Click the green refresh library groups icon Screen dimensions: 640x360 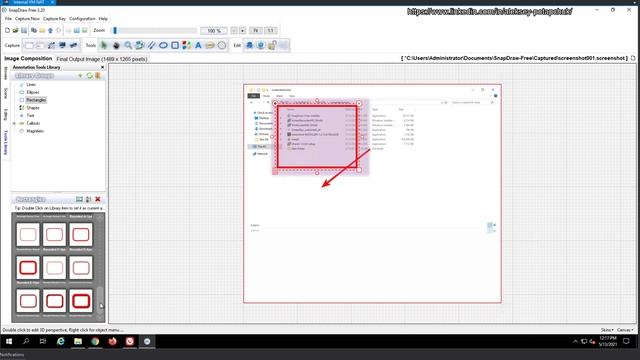(89, 76)
